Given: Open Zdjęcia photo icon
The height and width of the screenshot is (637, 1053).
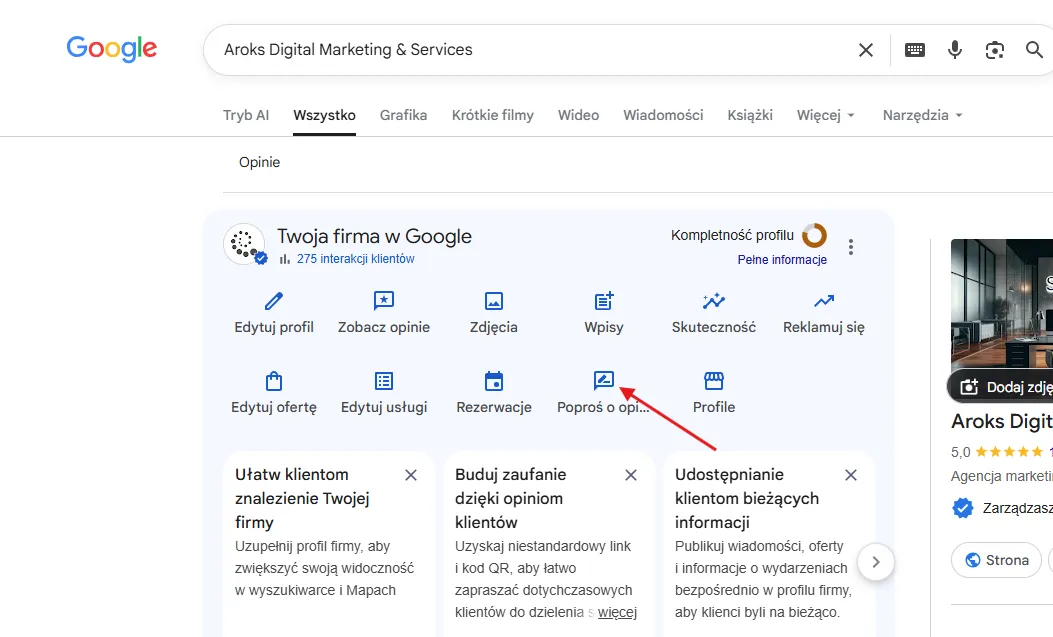Looking at the screenshot, I should click(494, 301).
